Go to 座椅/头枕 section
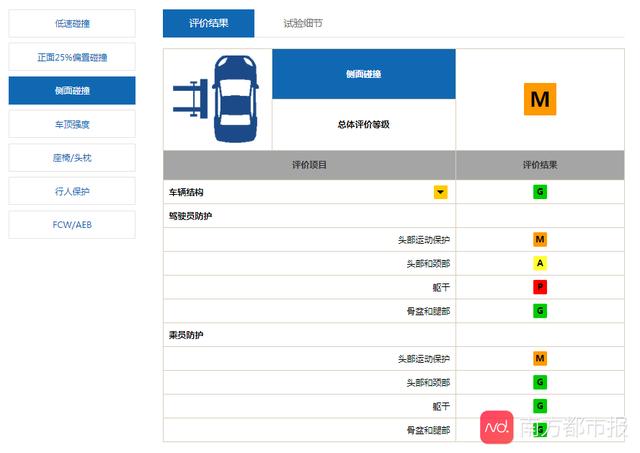640x453 pixels. [72, 158]
